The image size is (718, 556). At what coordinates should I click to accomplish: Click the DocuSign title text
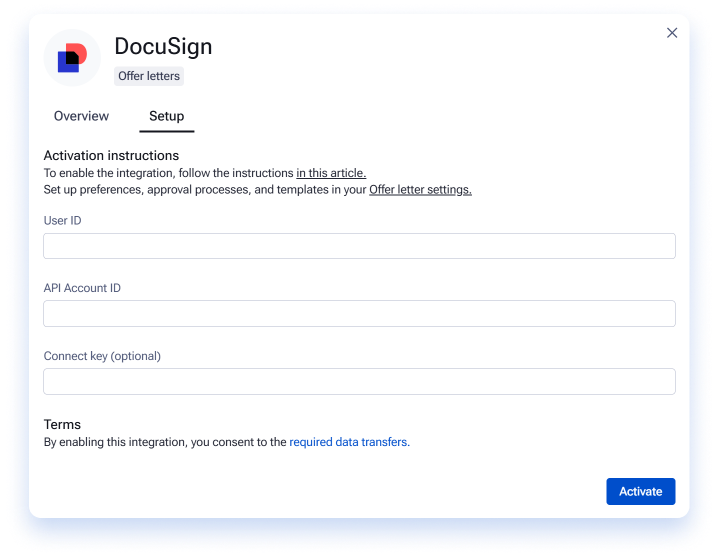coord(163,47)
